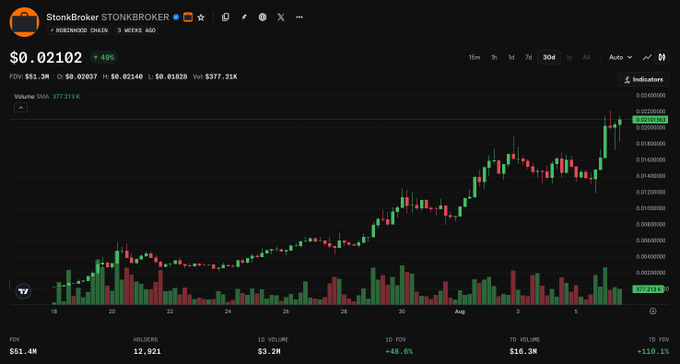Open the three-dot more options menu
680x364 pixels.
click(x=299, y=17)
